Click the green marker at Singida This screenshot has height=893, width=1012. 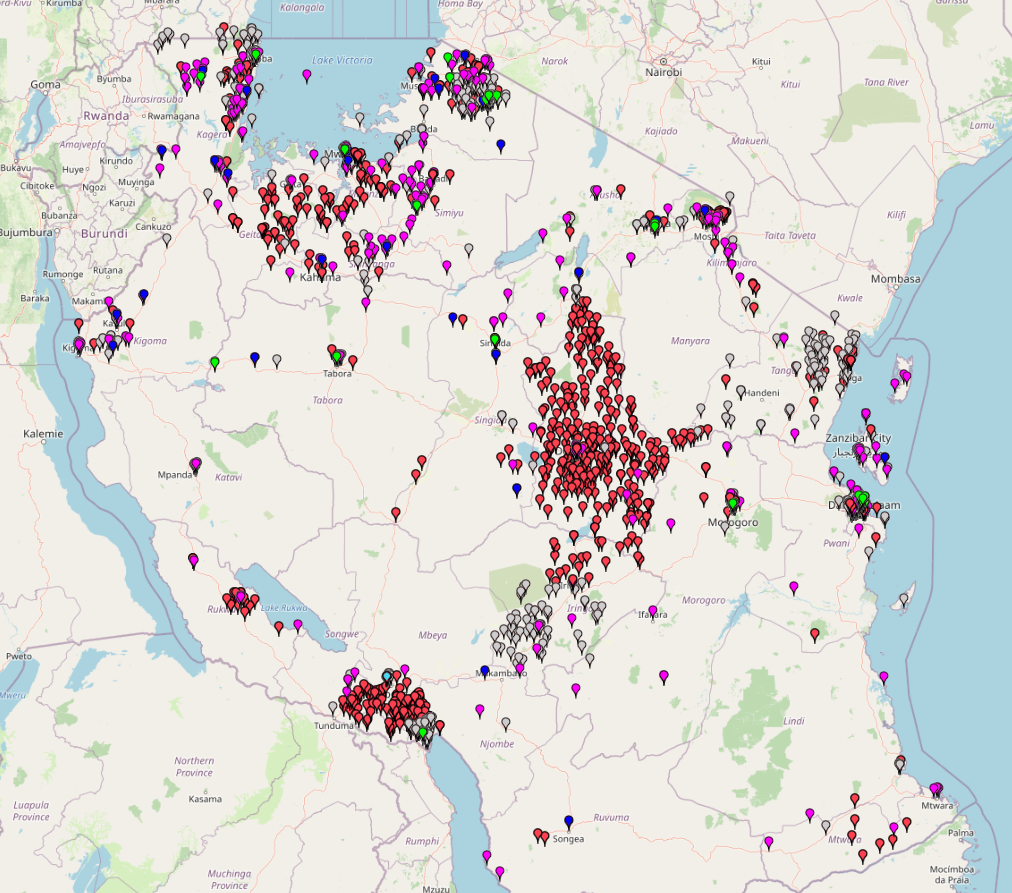click(494, 339)
